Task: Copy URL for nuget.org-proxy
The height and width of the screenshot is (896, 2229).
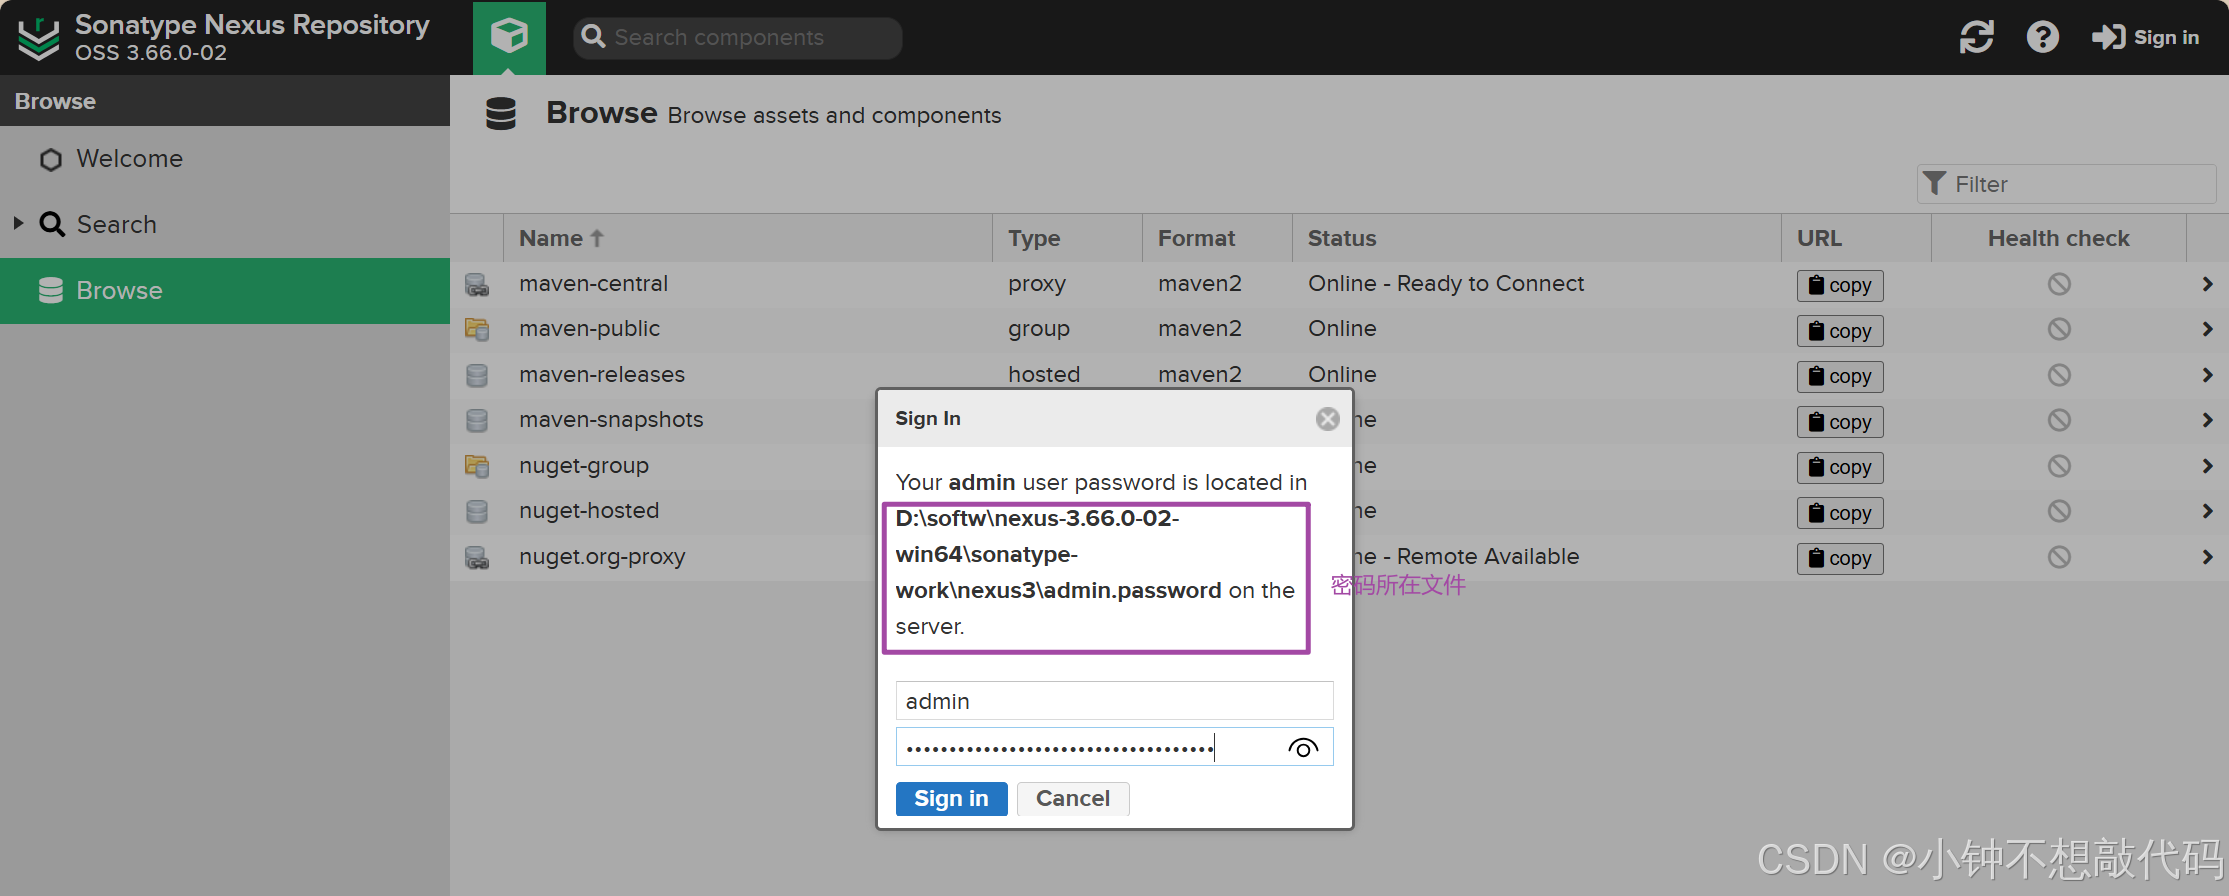Action: [1840, 558]
